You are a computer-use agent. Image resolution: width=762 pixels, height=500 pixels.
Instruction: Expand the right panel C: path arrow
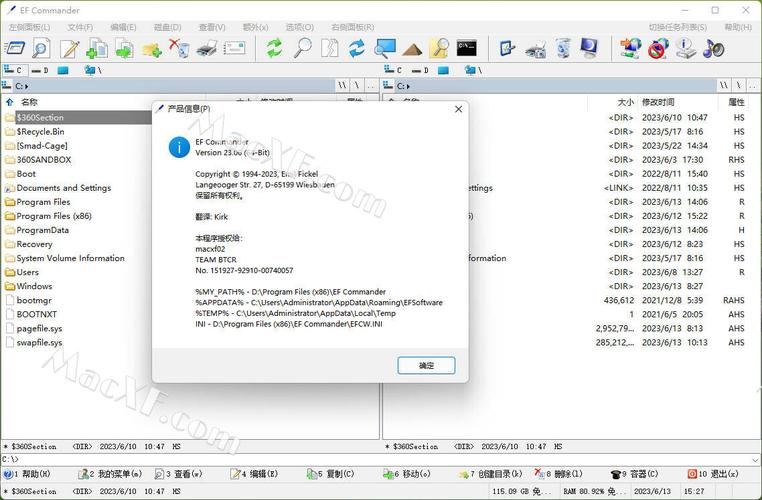click(x=408, y=86)
